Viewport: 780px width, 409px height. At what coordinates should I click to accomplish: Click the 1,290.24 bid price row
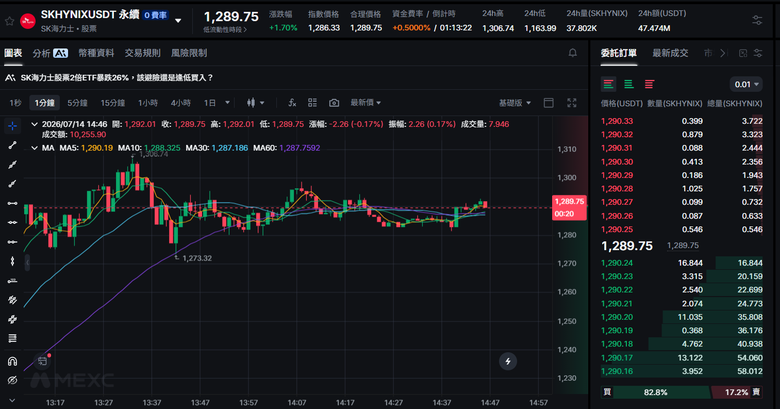click(x=682, y=263)
